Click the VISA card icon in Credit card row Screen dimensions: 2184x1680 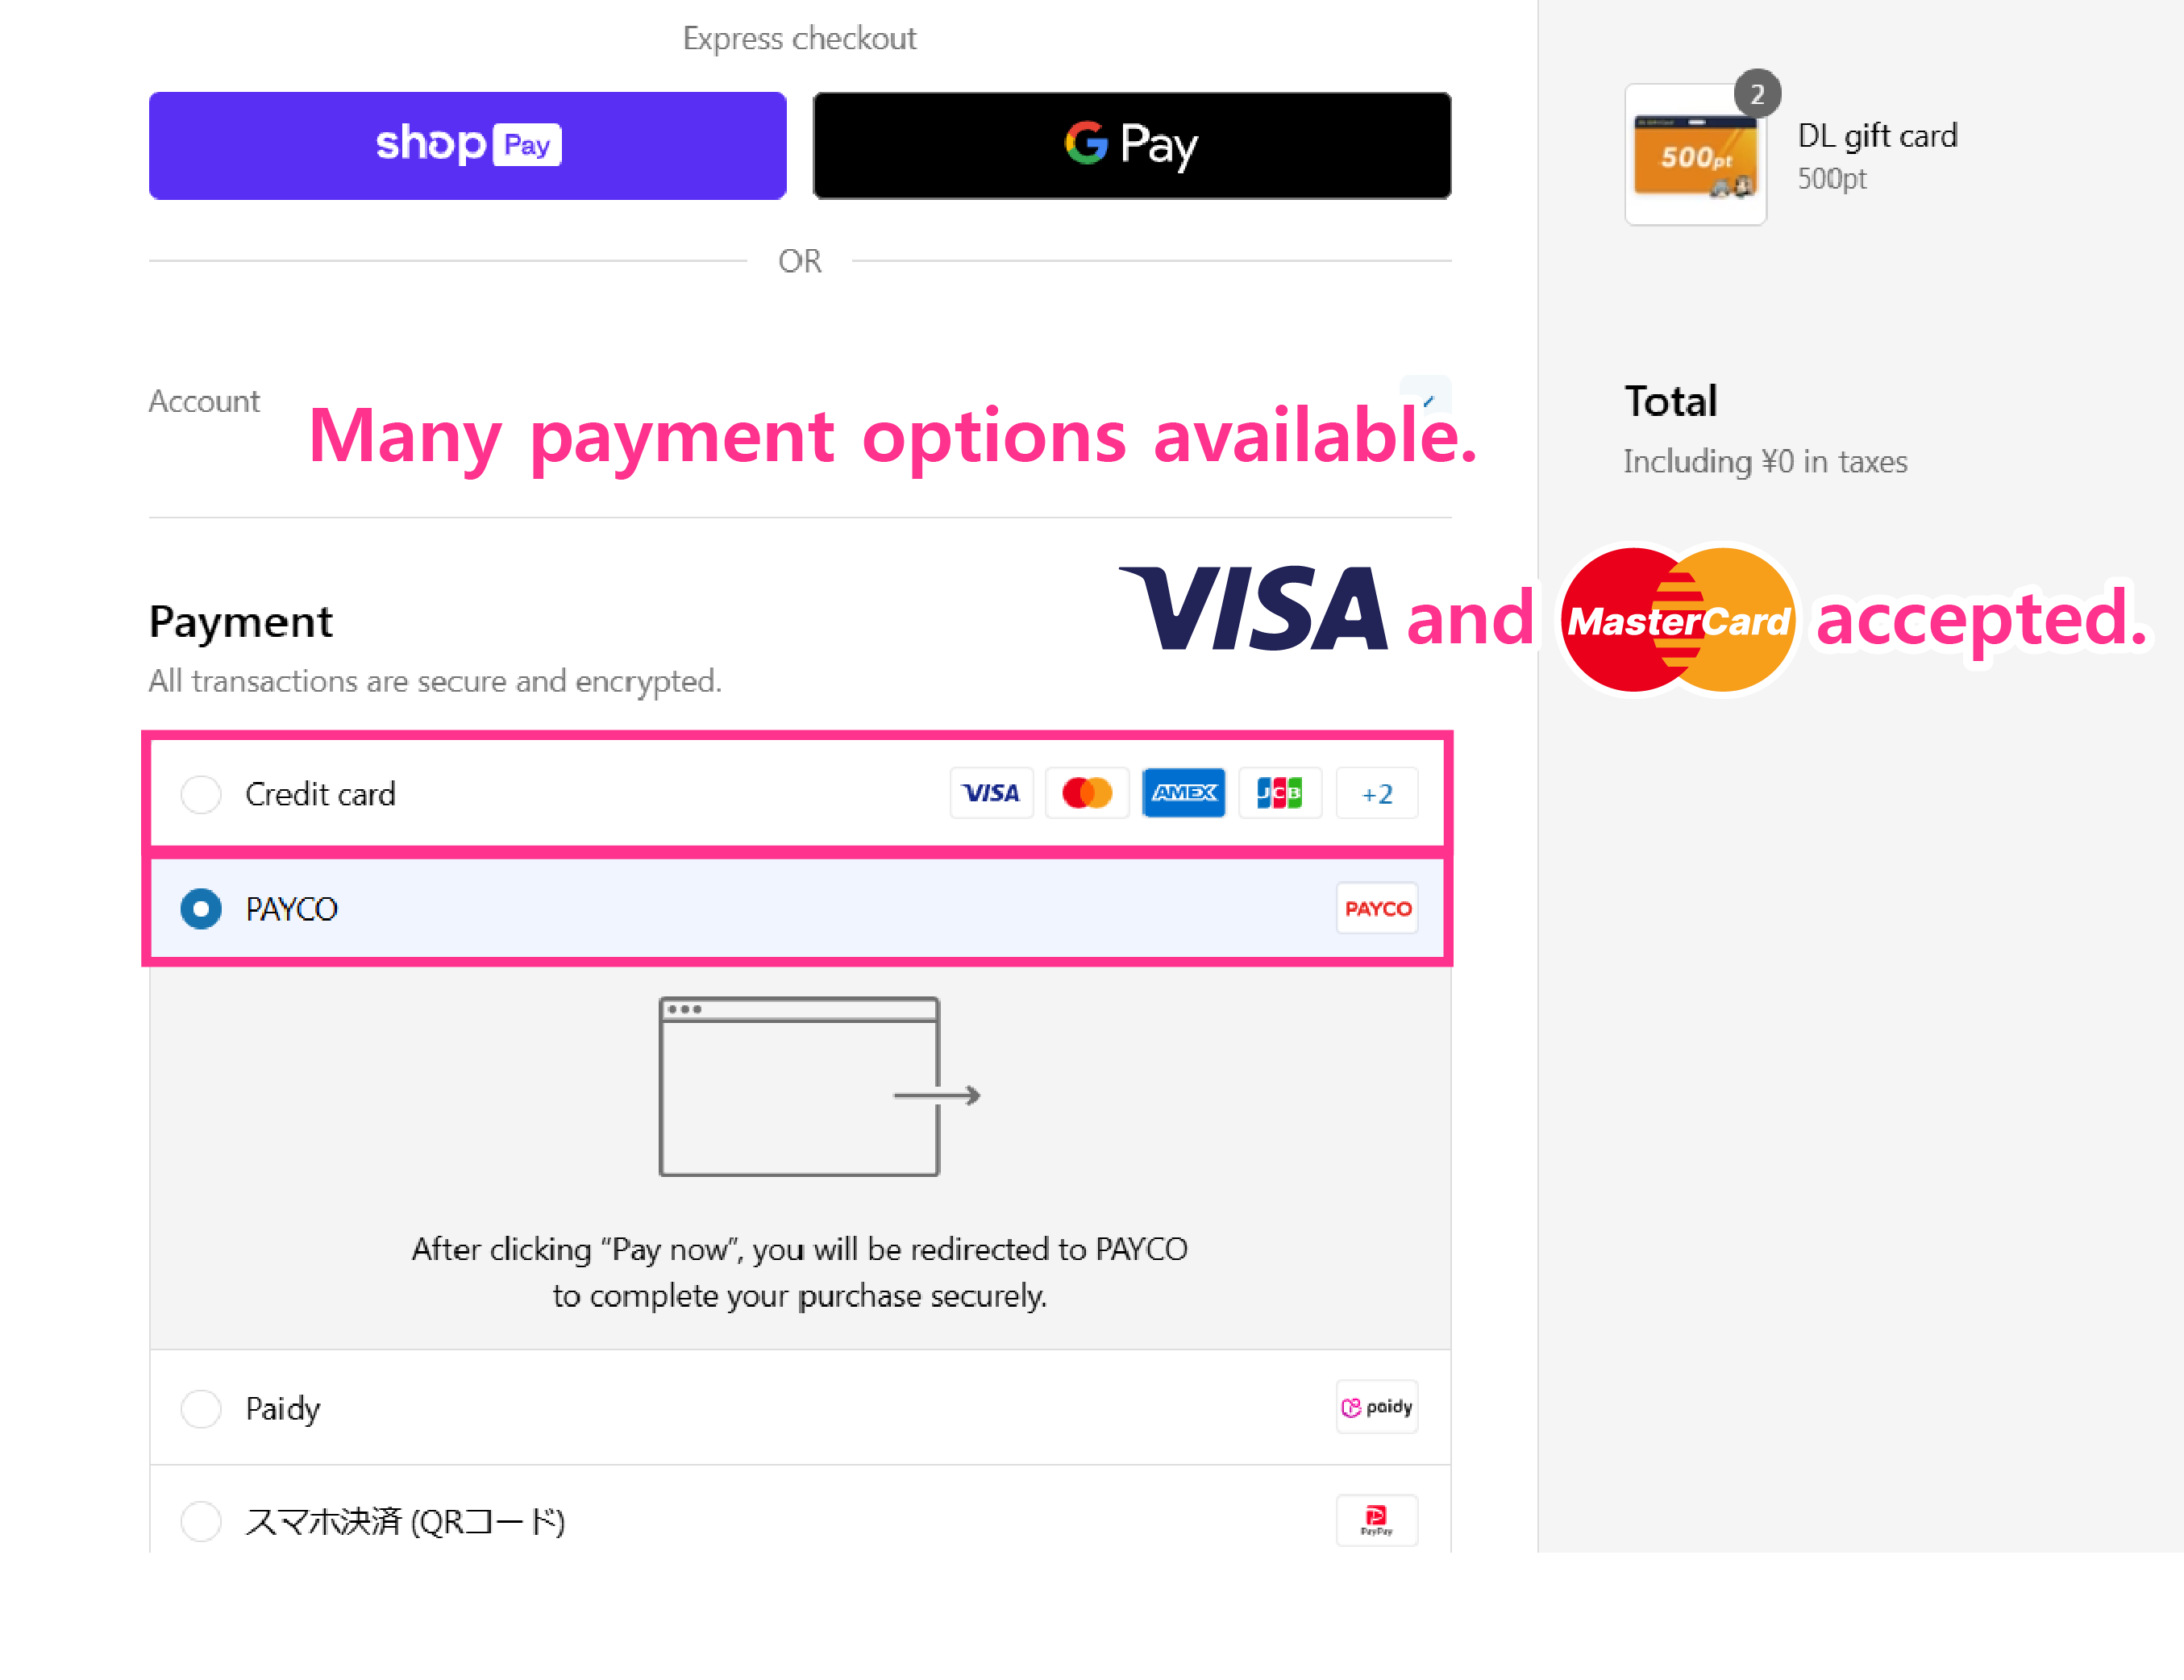[991, 793]
